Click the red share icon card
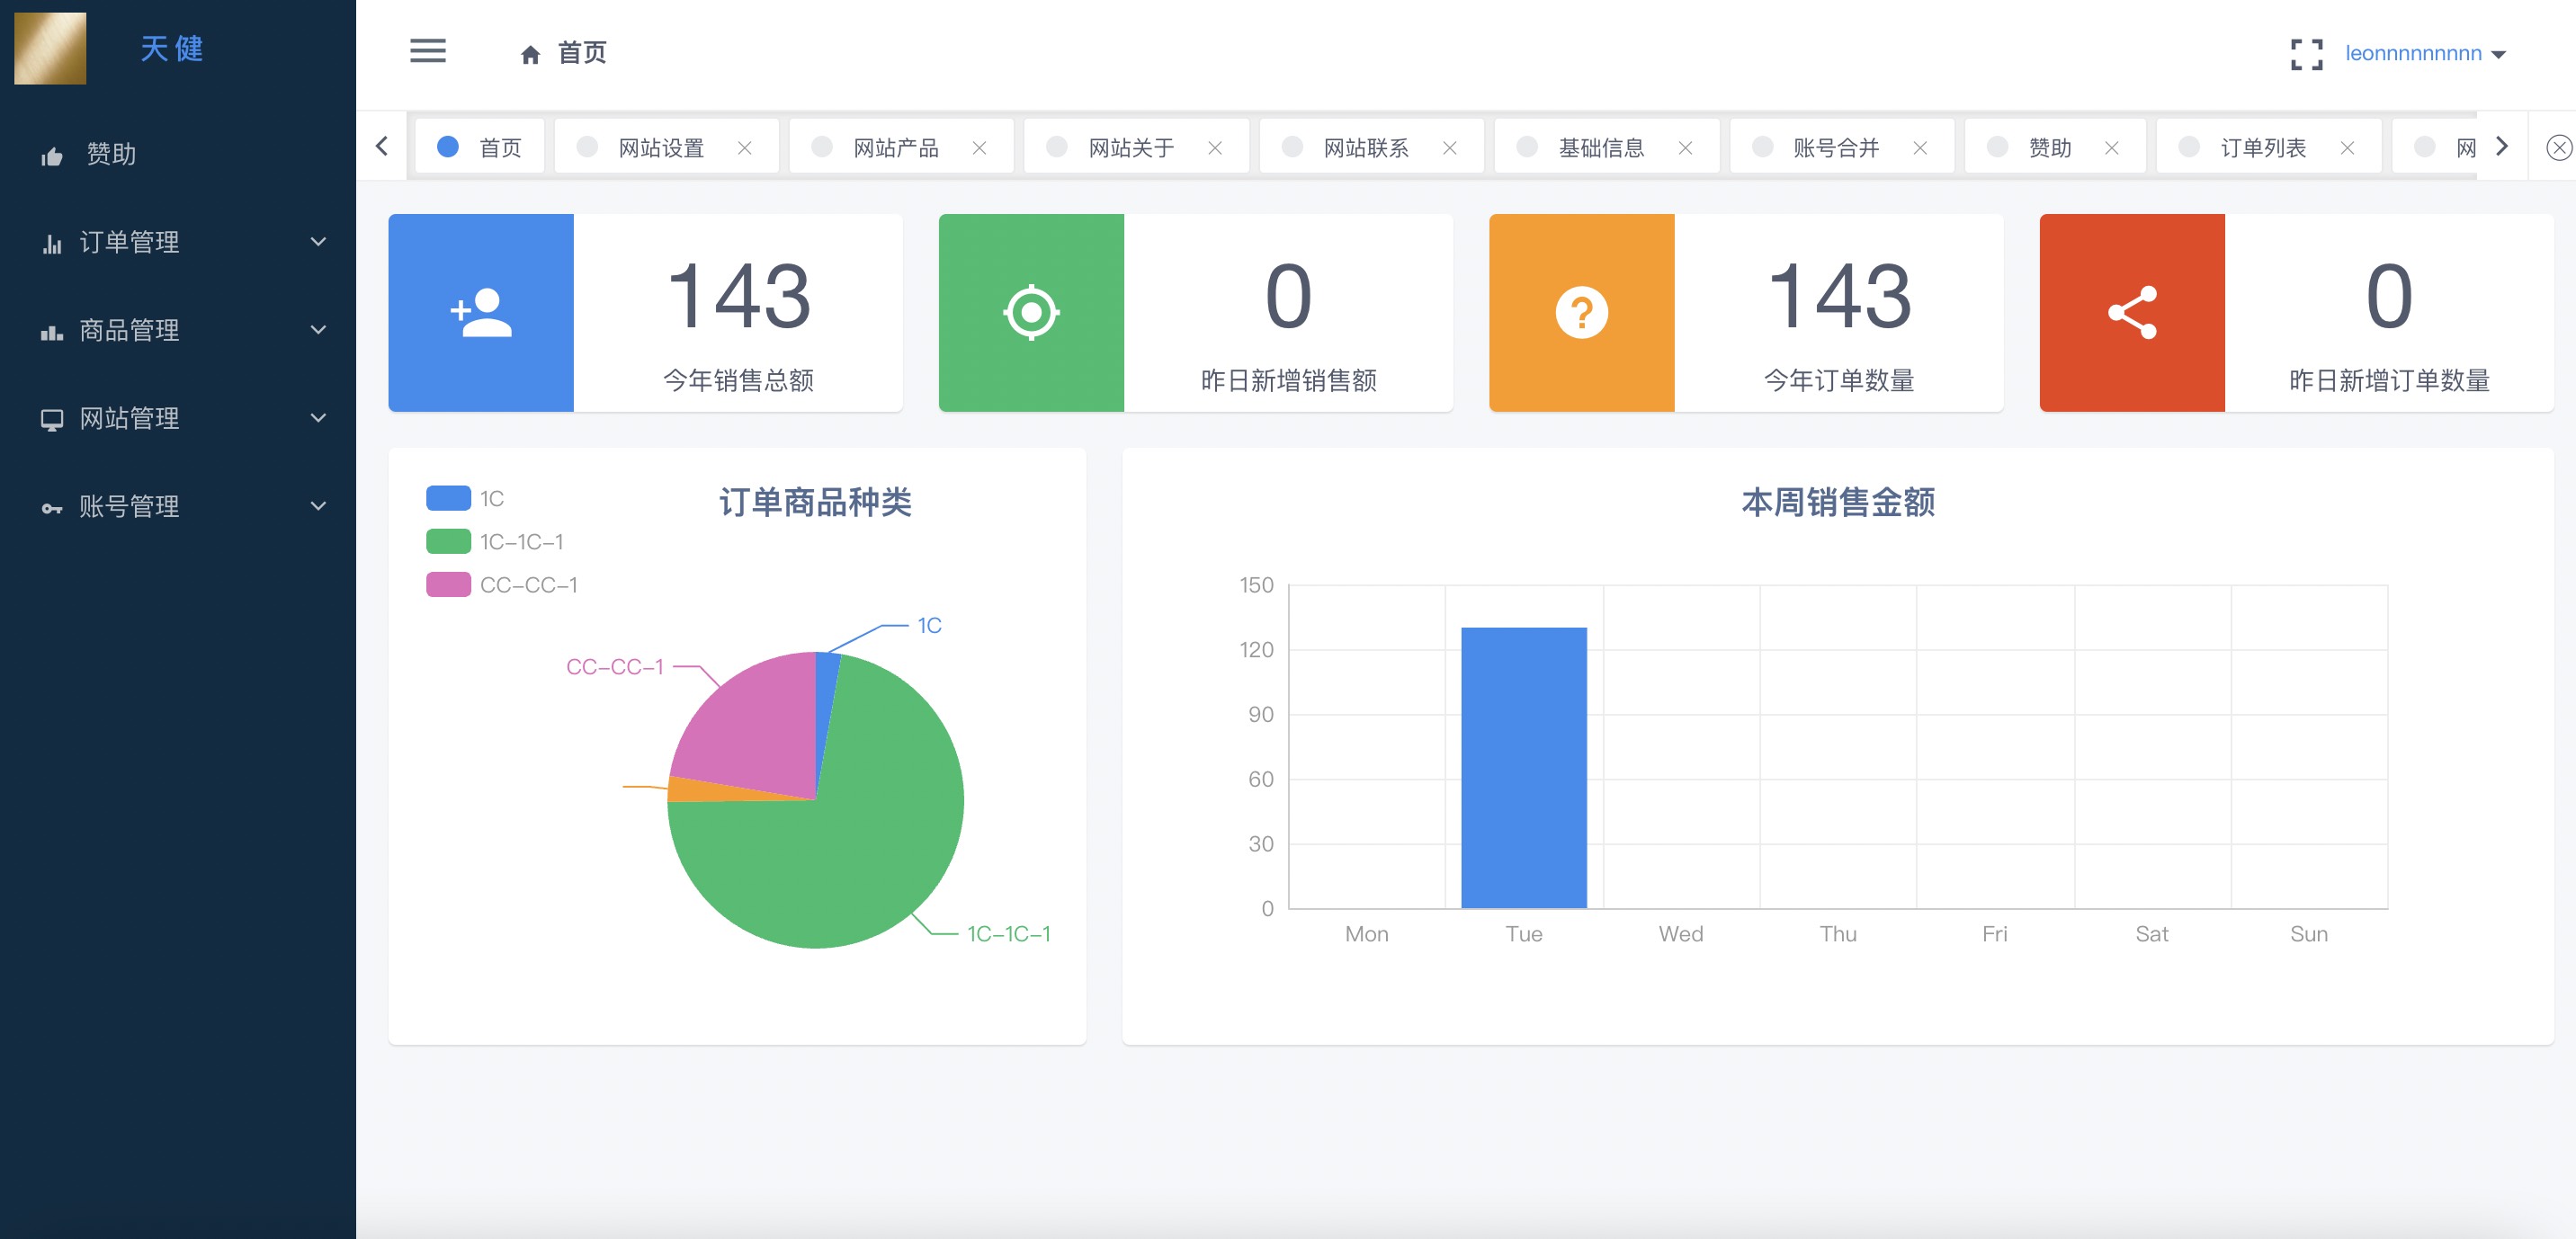The height and width of the screenshot is (1239, 2576). [2132, 312]
